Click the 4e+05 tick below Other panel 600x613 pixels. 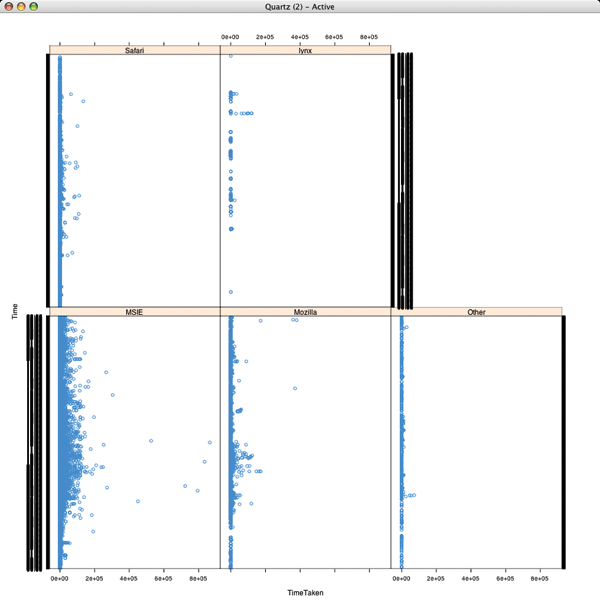(470, 578)
